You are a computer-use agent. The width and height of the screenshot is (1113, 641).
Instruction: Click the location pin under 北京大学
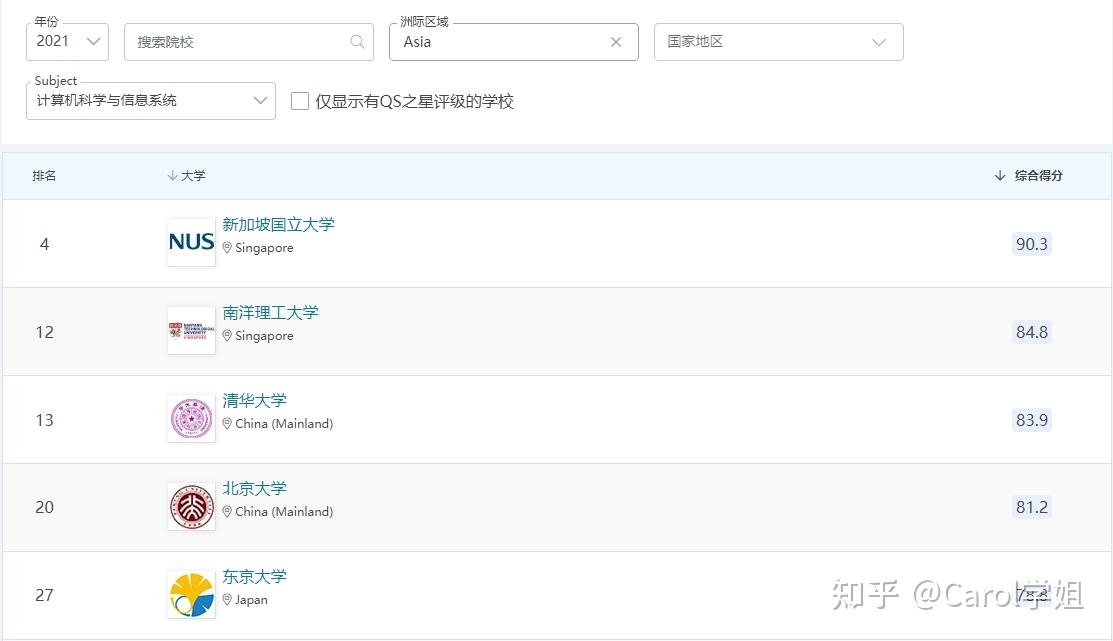(227, 512)
